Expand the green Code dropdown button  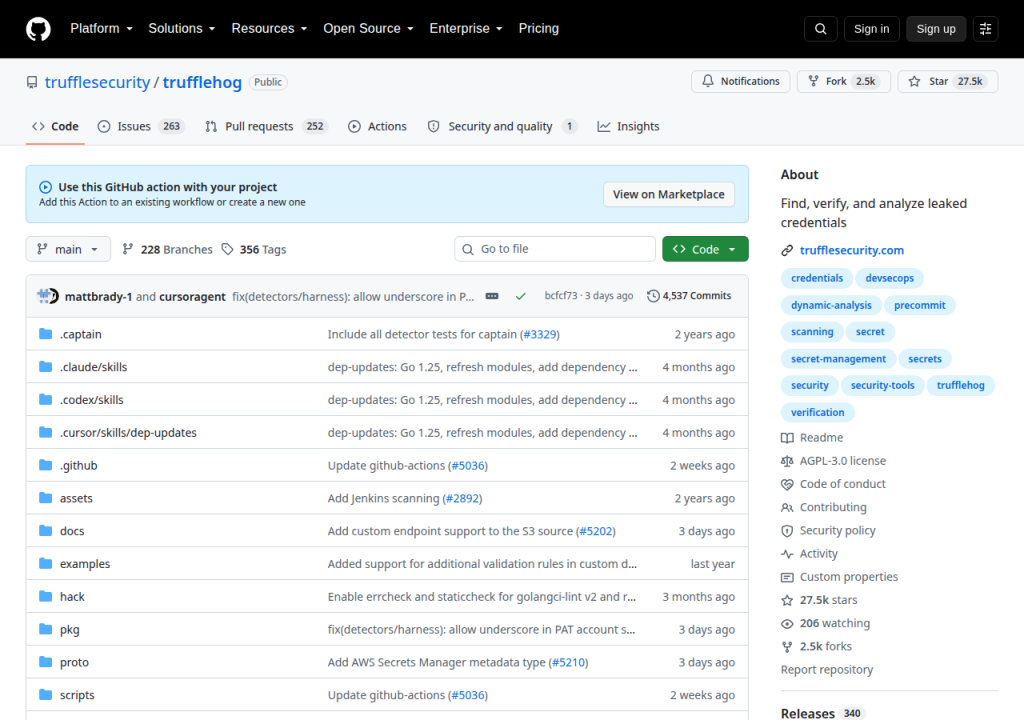(705, 249)
